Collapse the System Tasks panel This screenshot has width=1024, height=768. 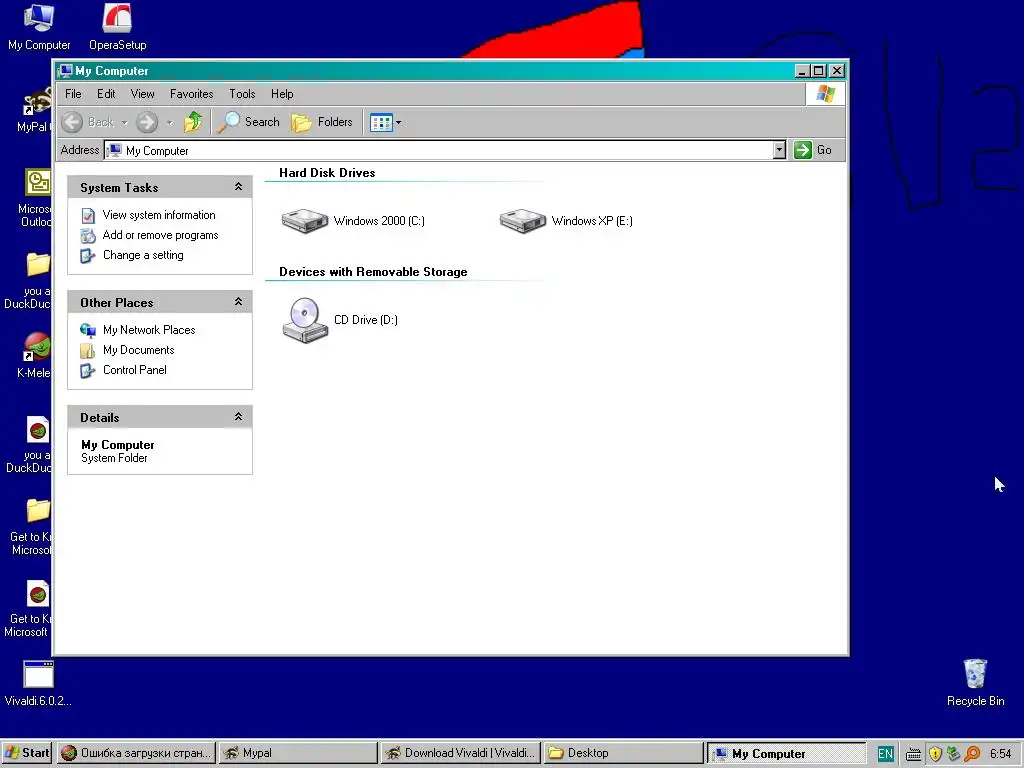point(238,187)
